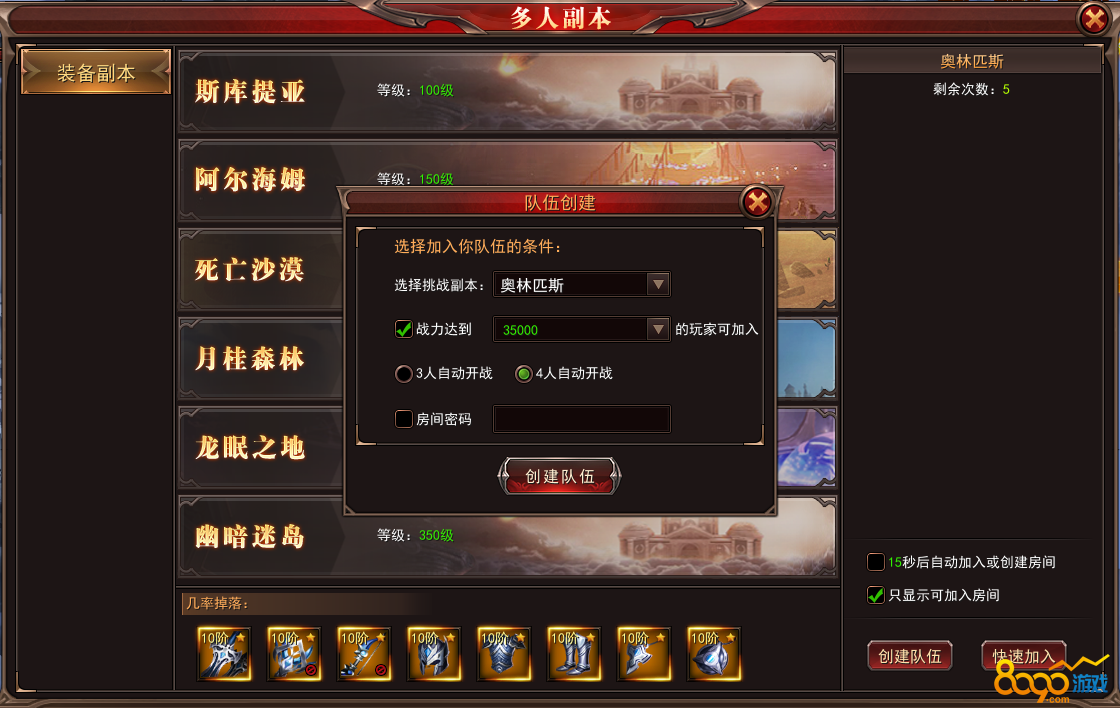Click the 10阶 round shield drop icon
1120x708 pixels.
(x=714, y=654)
